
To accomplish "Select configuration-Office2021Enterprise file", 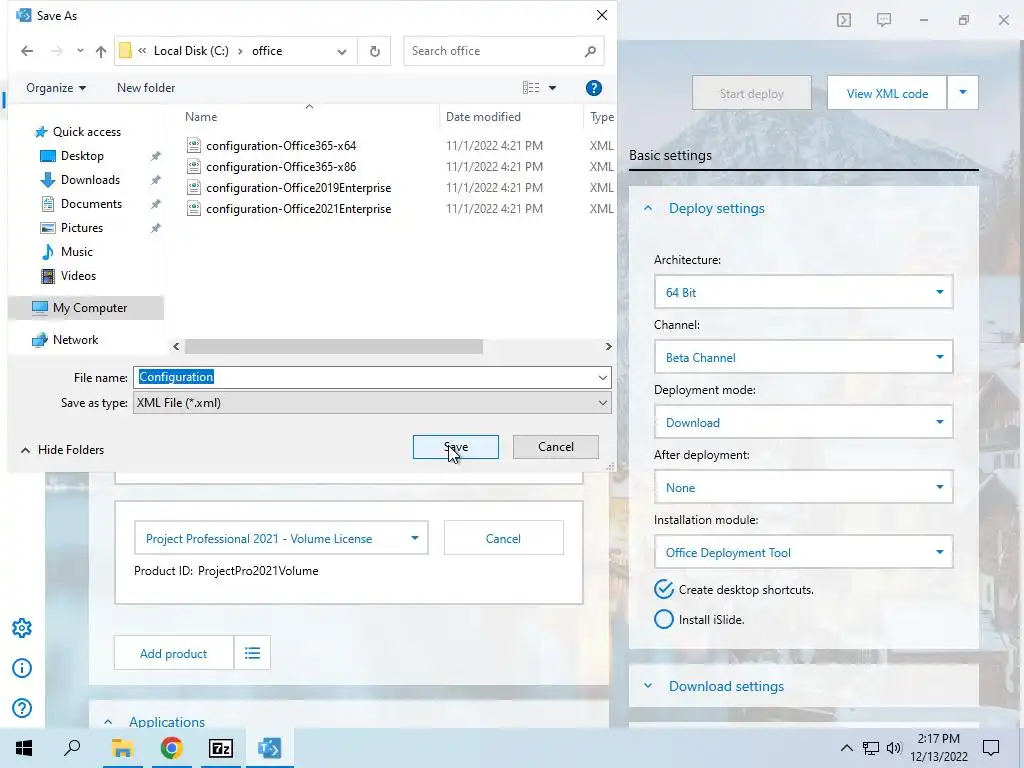I will (298, 208).
